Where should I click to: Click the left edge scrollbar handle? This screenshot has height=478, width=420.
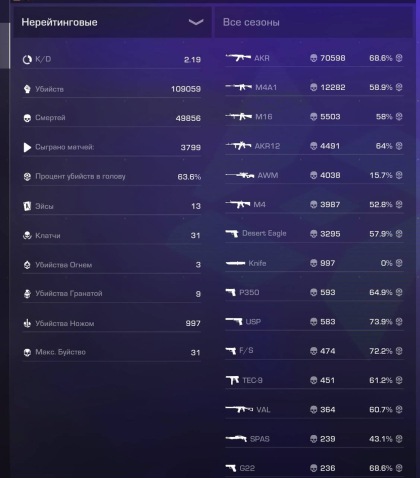[x=5, y=46]
